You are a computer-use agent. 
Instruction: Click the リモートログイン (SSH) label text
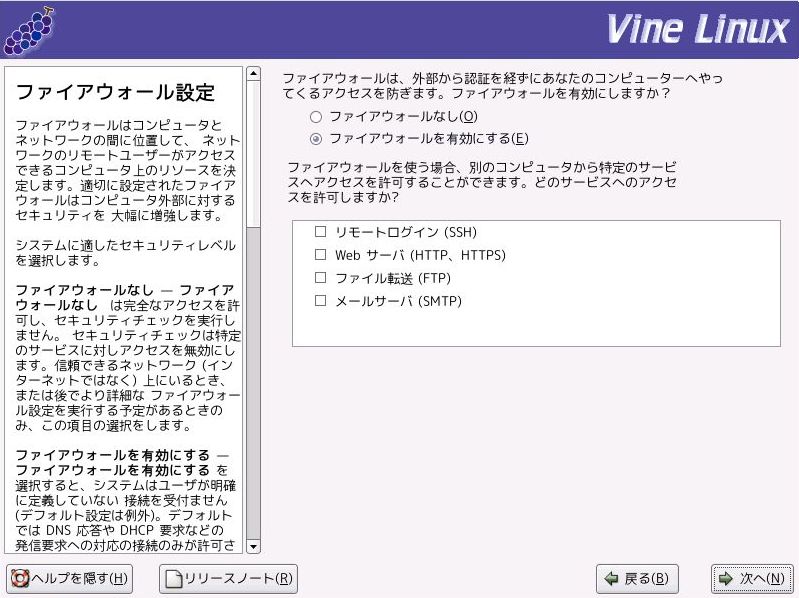coord(406,232)
